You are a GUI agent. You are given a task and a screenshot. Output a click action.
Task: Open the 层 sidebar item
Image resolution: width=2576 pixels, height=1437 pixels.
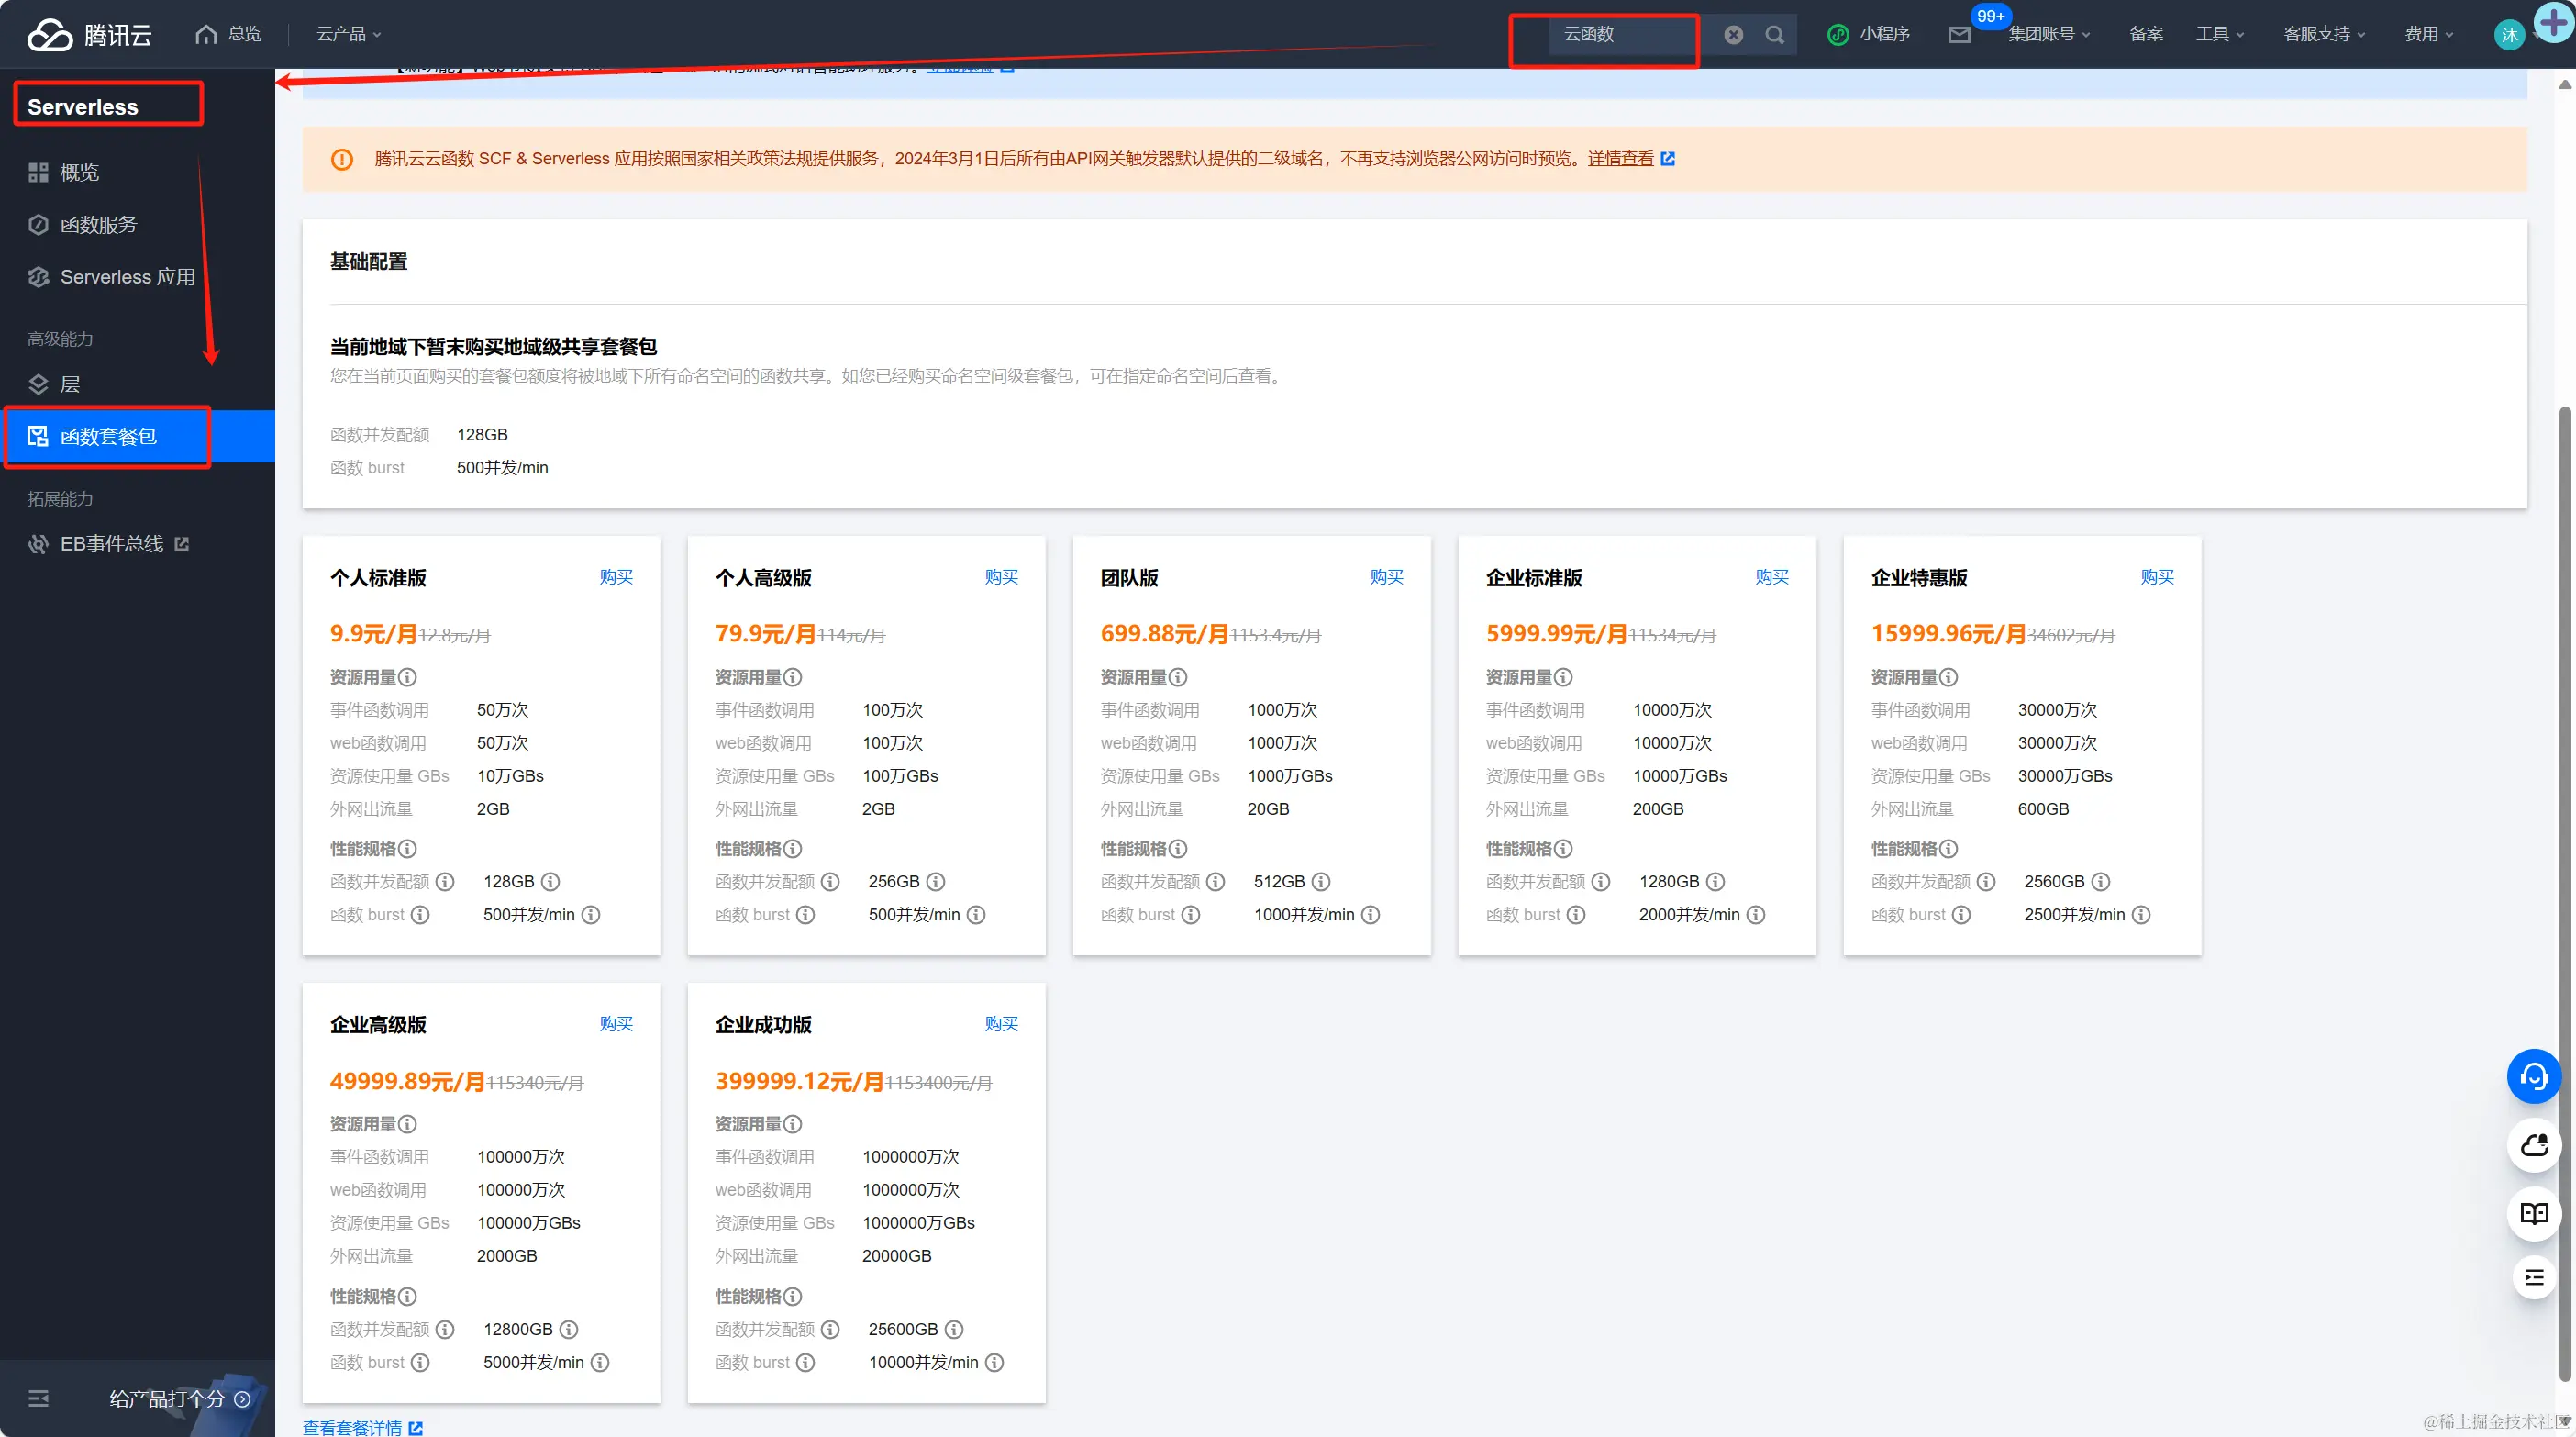70,384
